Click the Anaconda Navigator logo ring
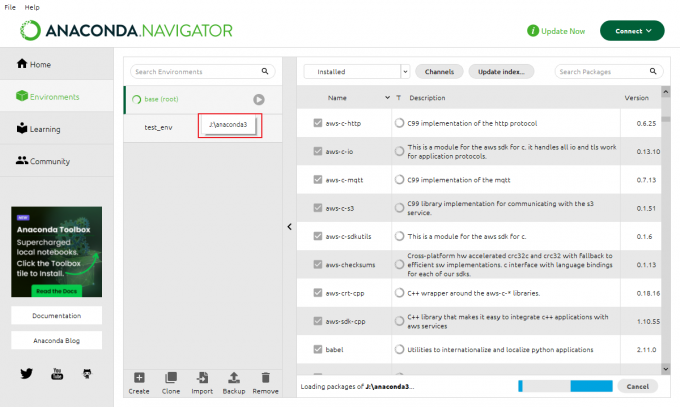Viewport: 680px width, 407px height. point(30,30)
